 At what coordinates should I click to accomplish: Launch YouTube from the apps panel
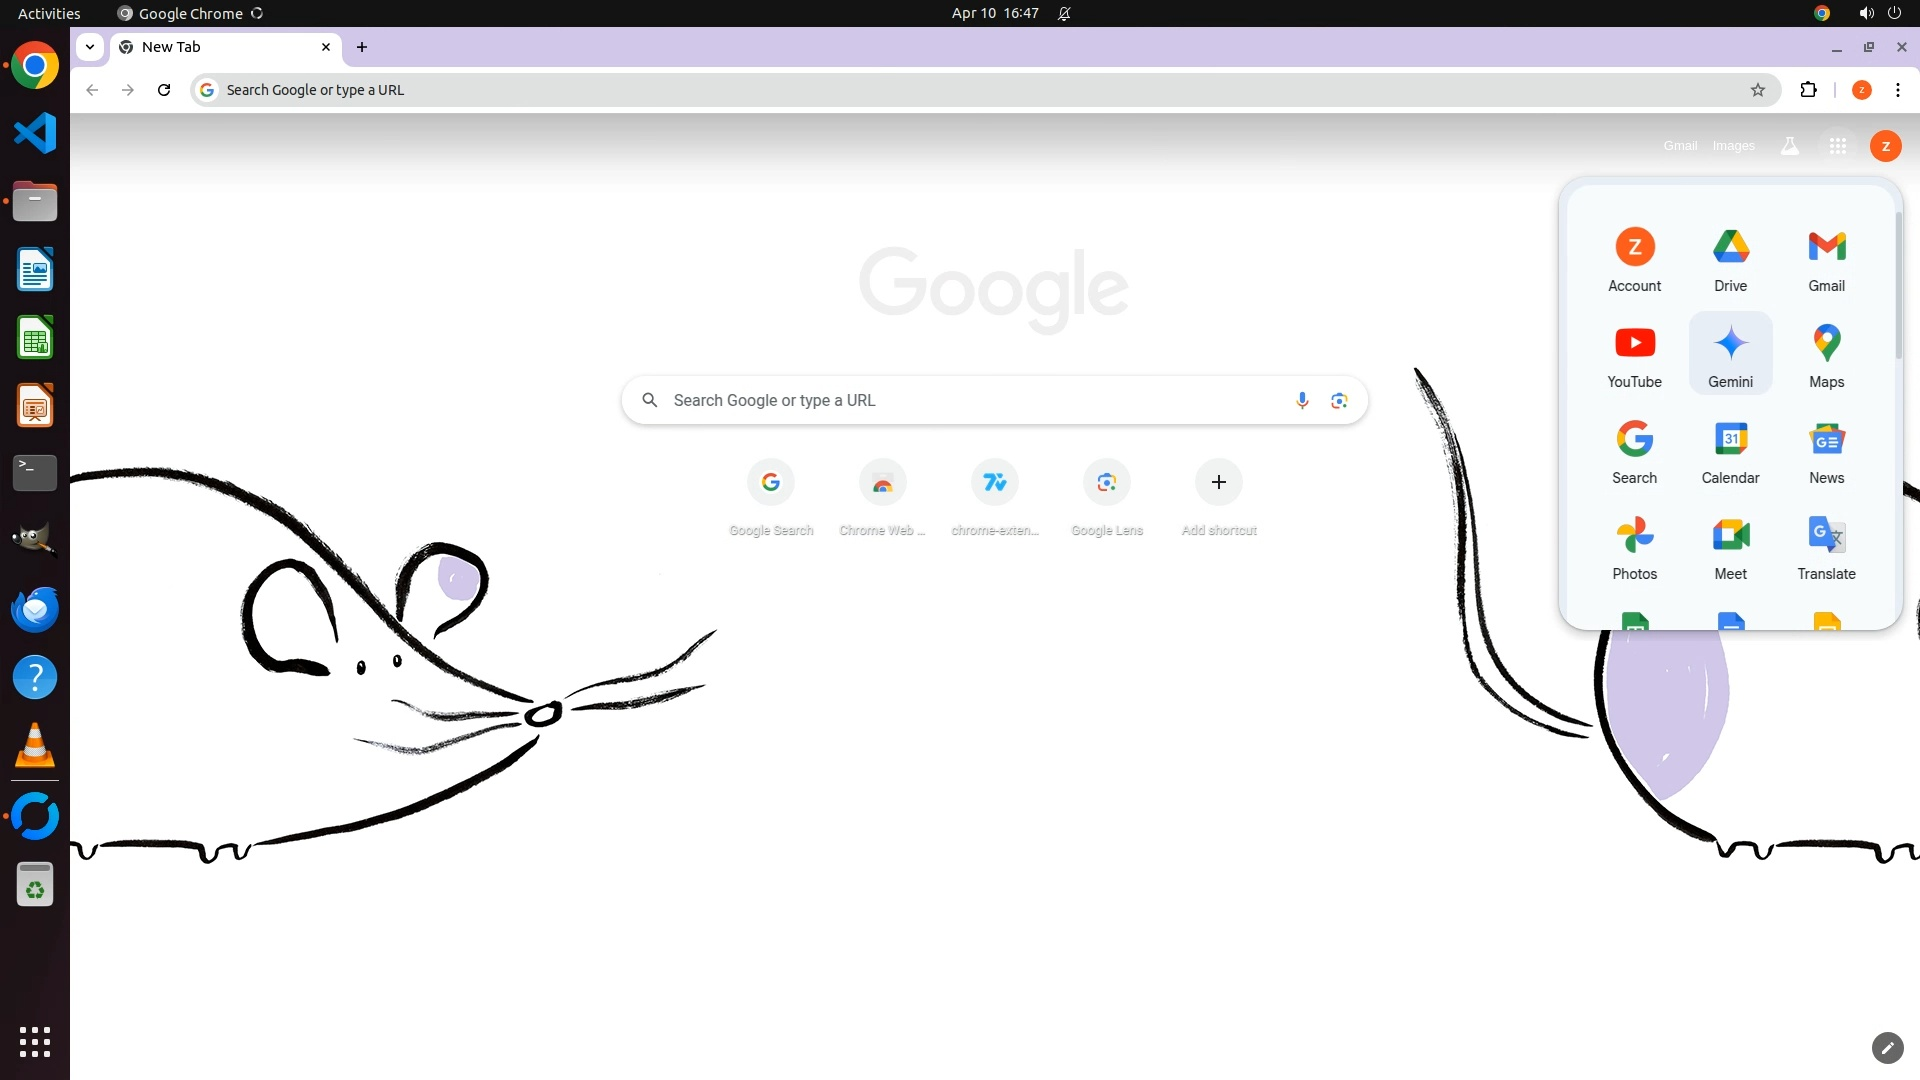(1634, 353)
